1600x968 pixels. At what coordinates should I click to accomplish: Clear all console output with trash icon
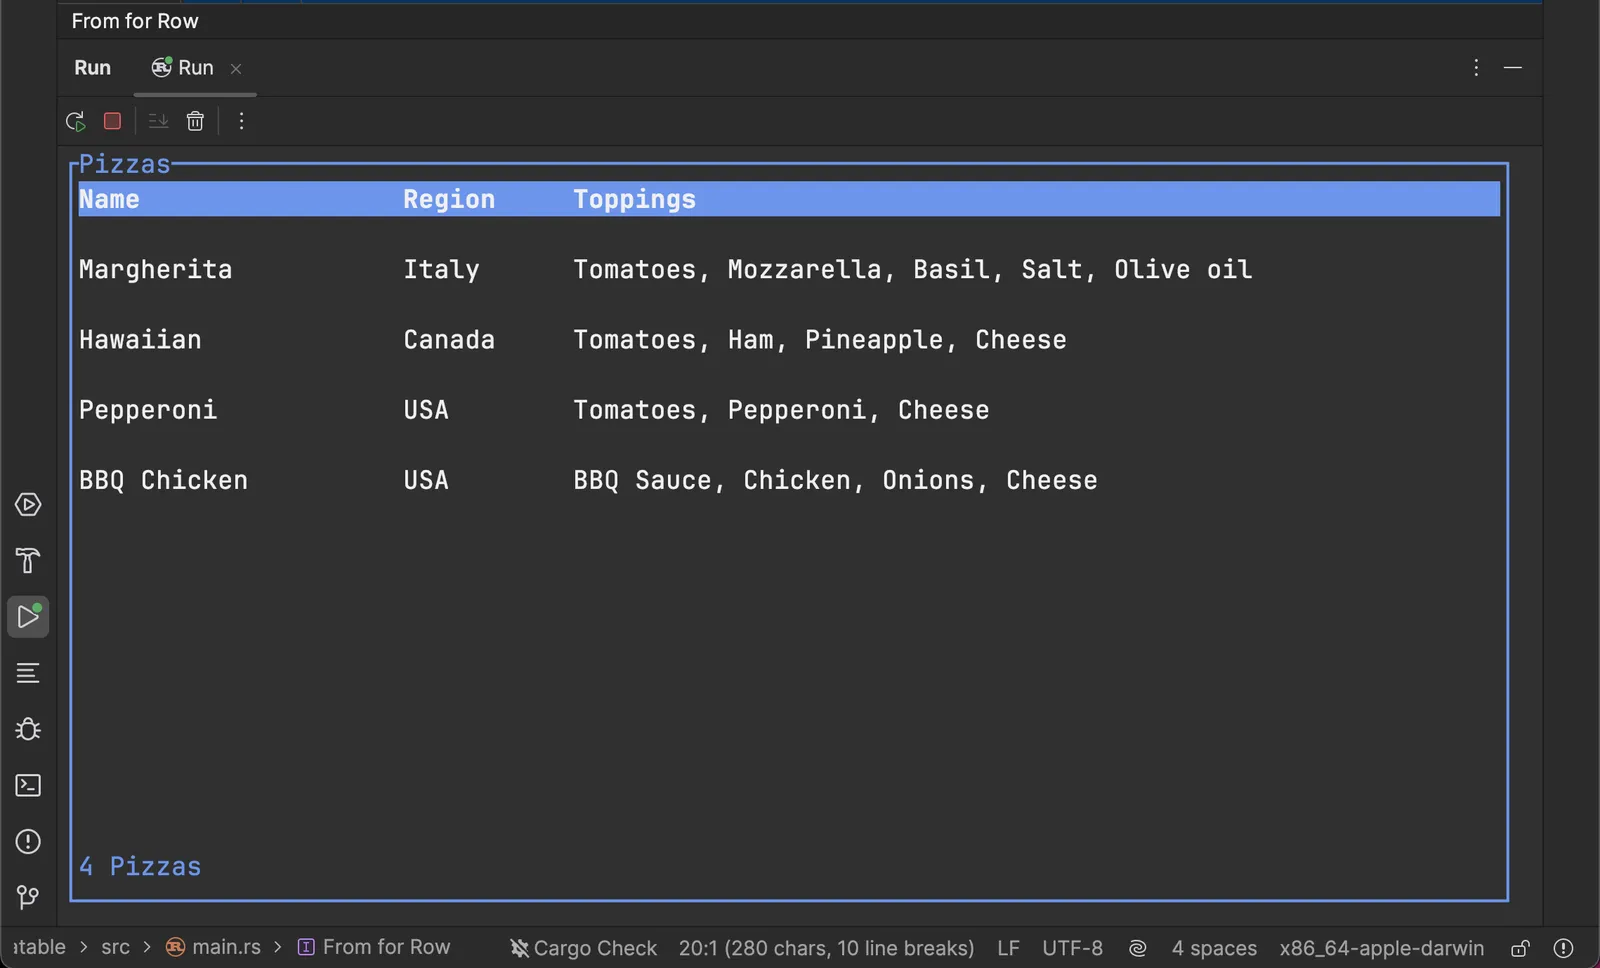[x=195, y=121]
